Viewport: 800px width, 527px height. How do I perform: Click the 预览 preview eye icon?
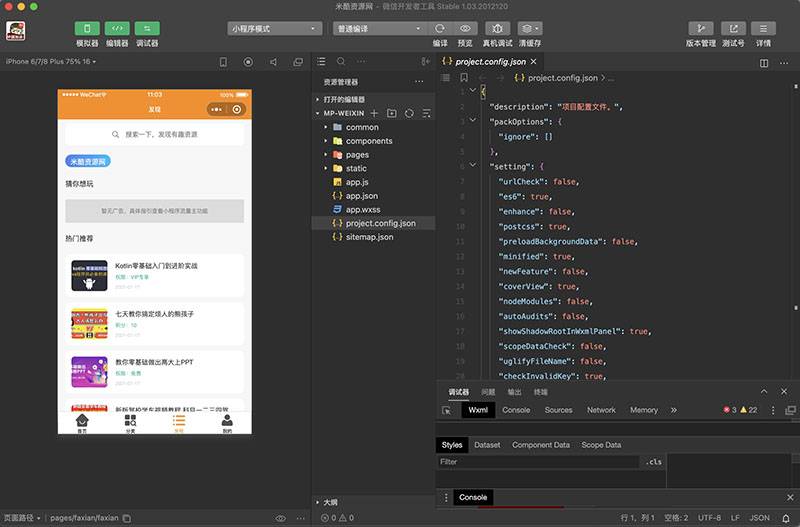[465, 29]
